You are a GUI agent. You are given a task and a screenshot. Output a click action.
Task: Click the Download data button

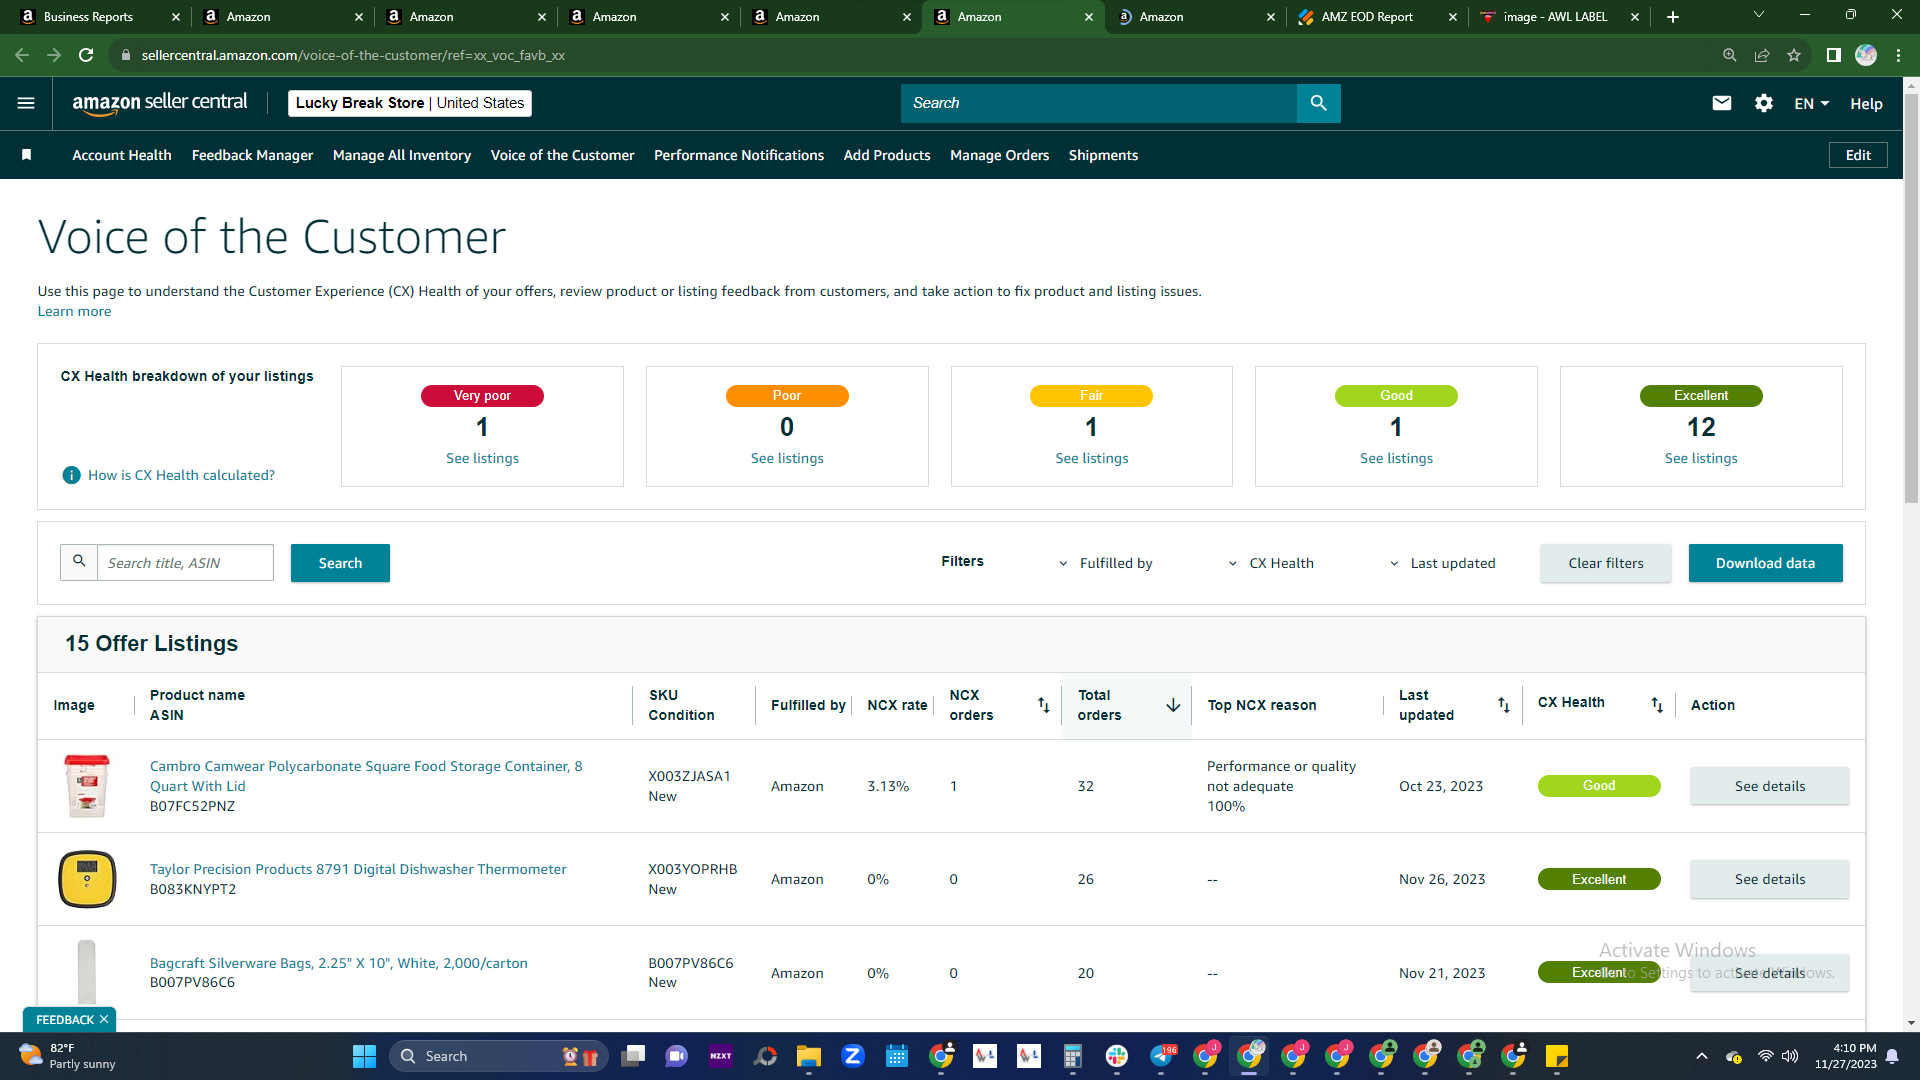coord(1765,563)
